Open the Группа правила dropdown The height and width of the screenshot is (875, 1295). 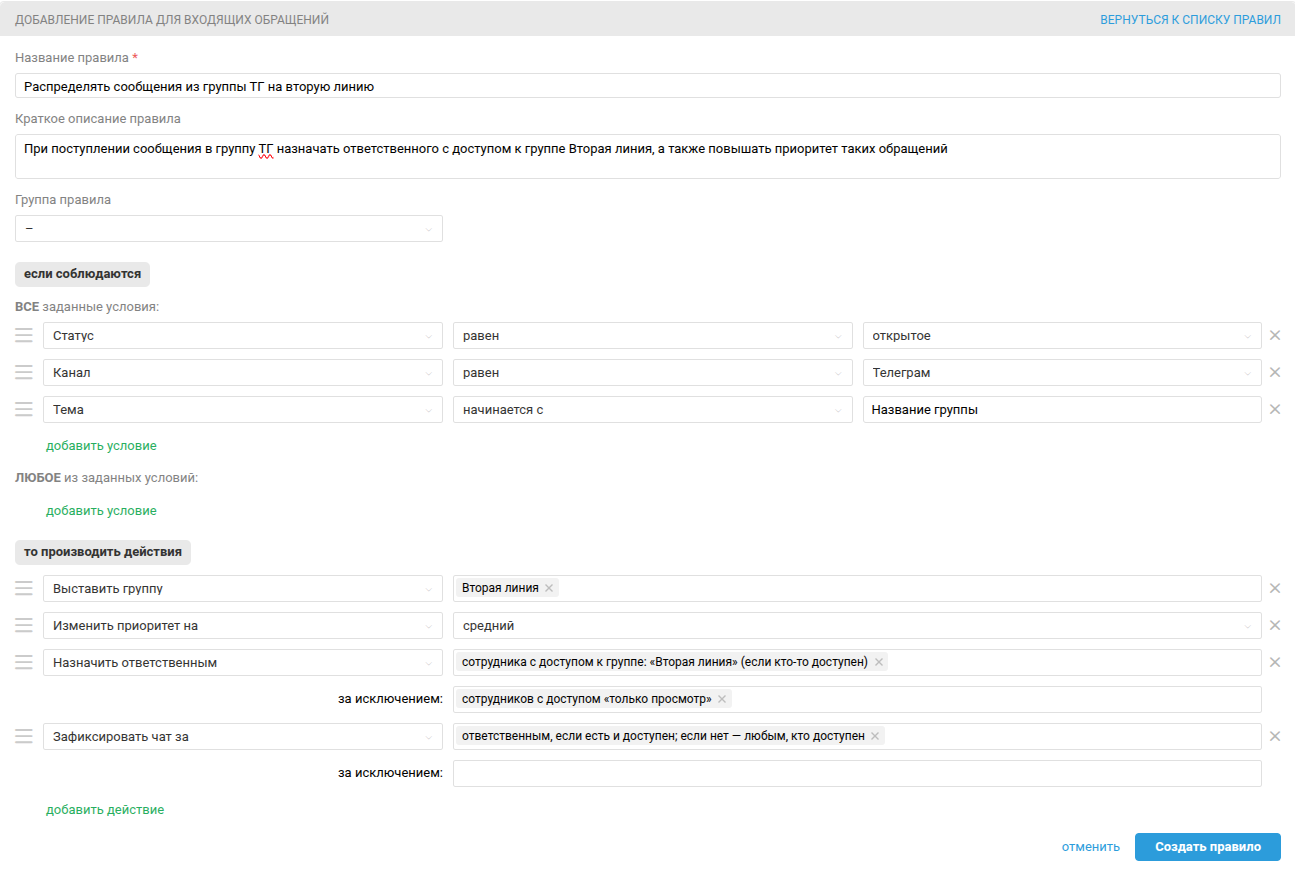click(229, 229)
